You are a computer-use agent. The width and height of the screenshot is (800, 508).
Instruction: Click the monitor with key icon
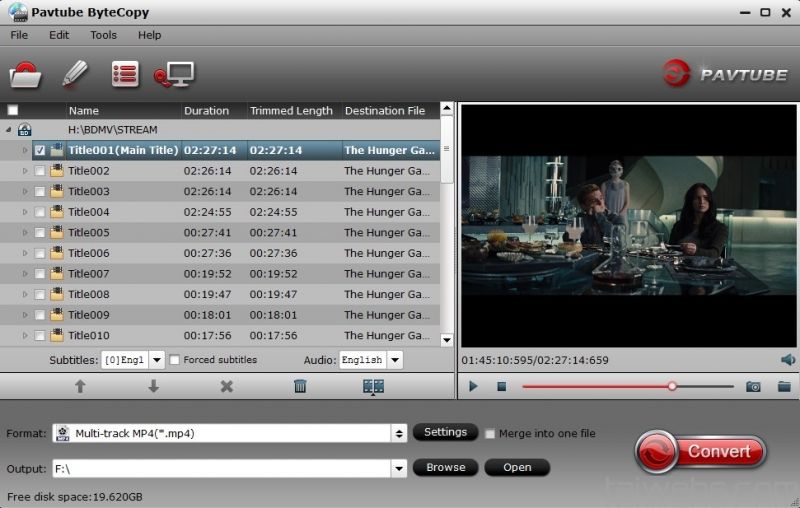coord(174,74)
